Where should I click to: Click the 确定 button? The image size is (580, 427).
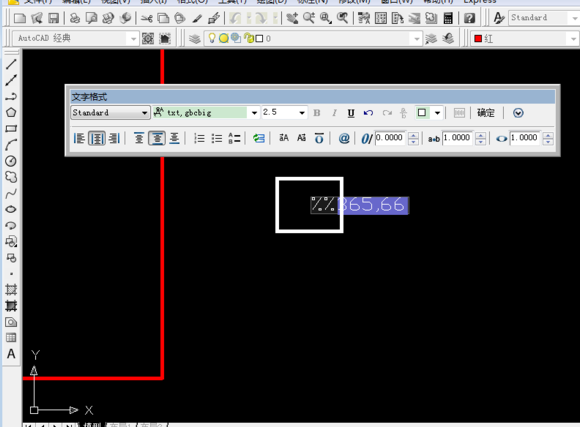click(x=486, y=113)
